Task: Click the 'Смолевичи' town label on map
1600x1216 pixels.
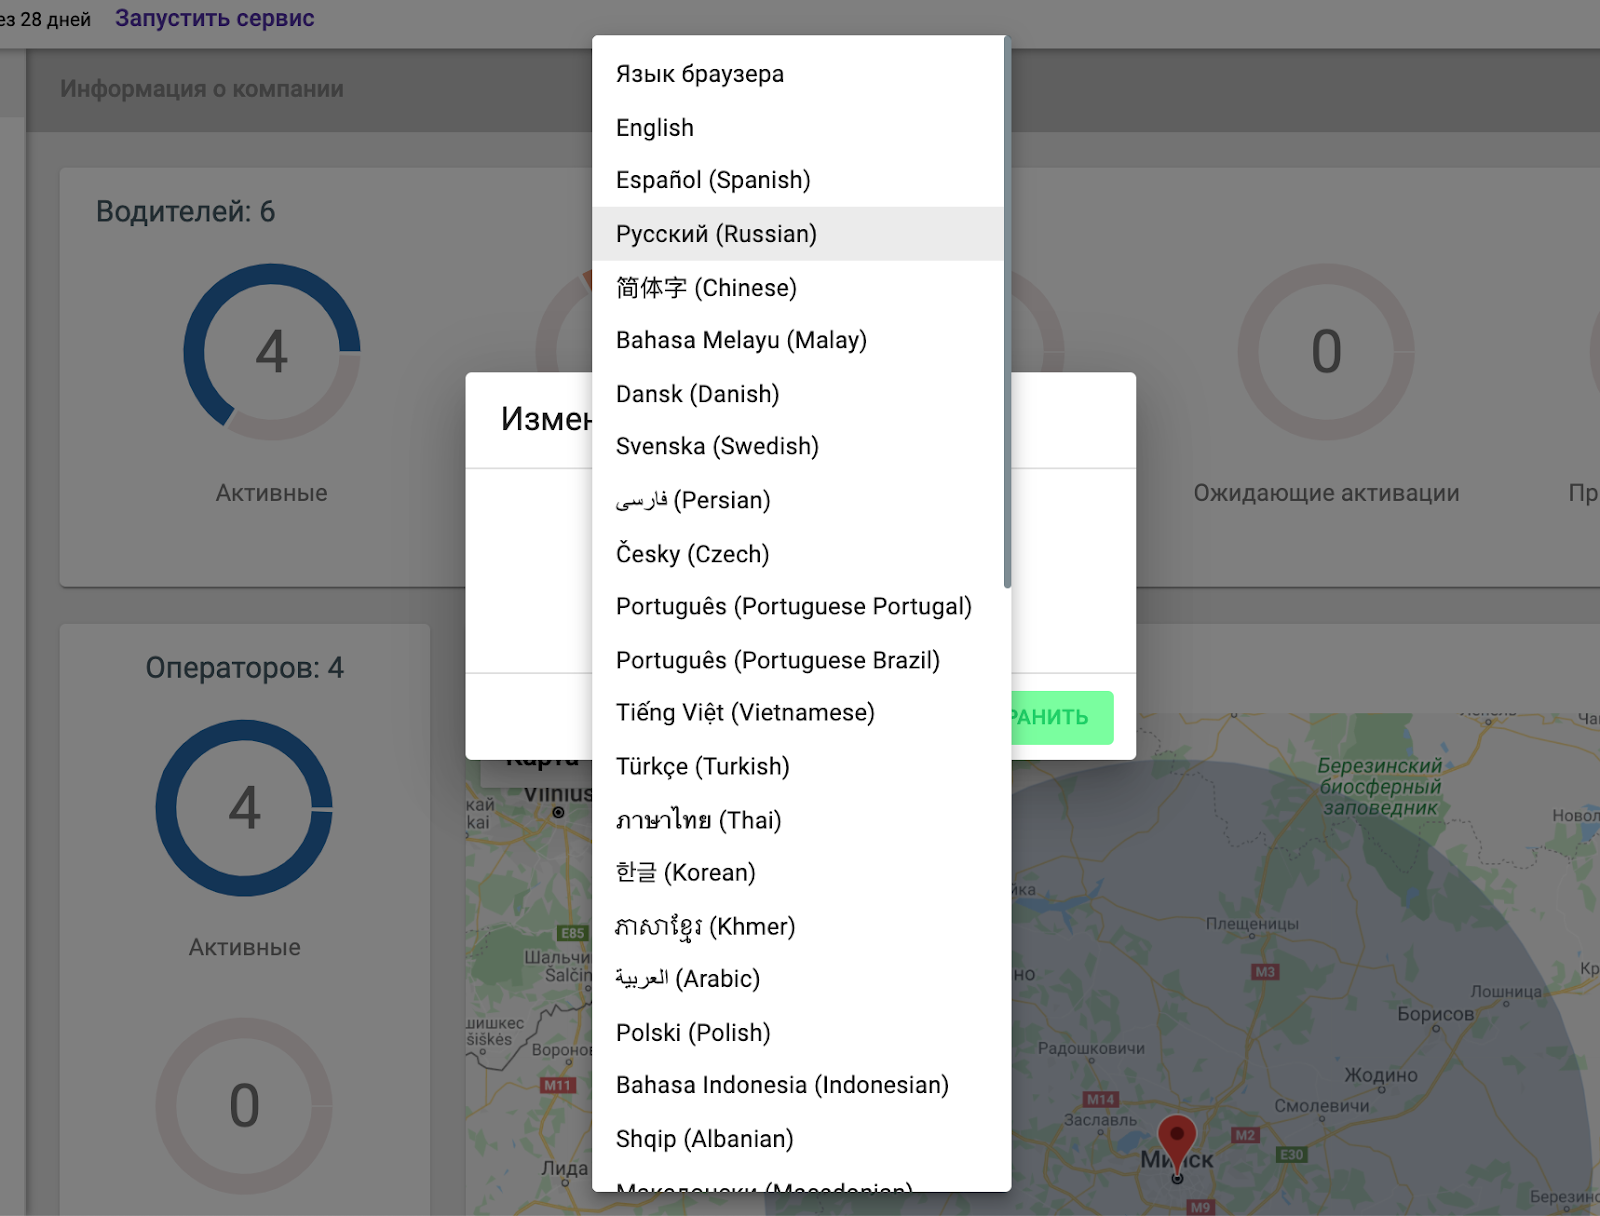Action: [1322, 1106]
